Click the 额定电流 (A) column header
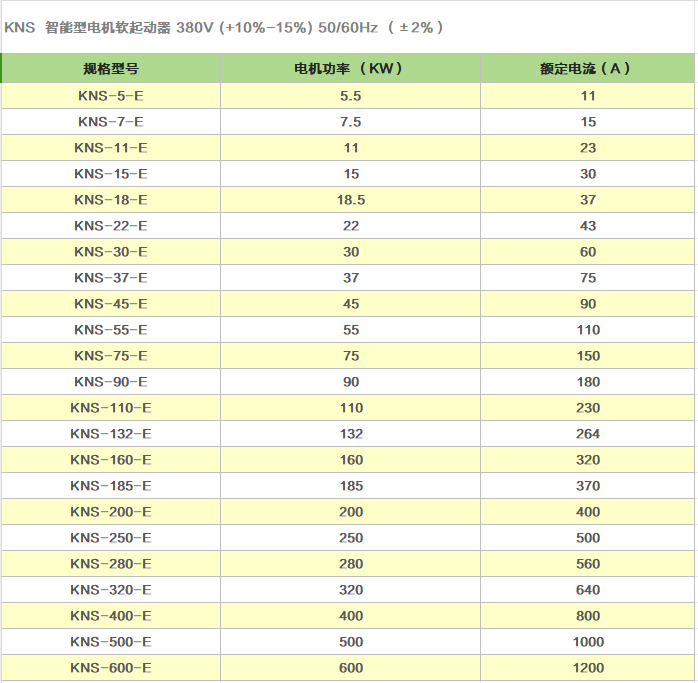This screenshot has width=698, height=683. 587,69
